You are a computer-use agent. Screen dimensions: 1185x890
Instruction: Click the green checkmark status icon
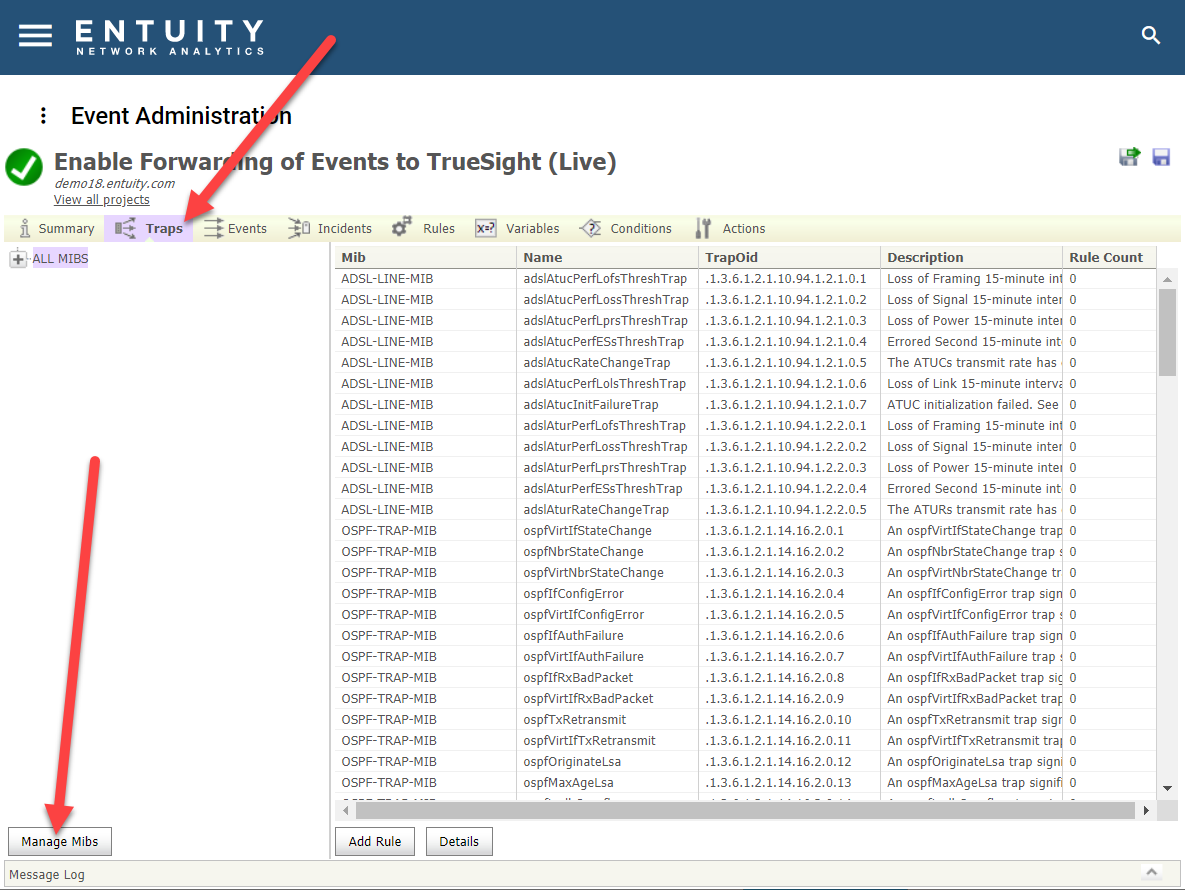pos(24,167)
